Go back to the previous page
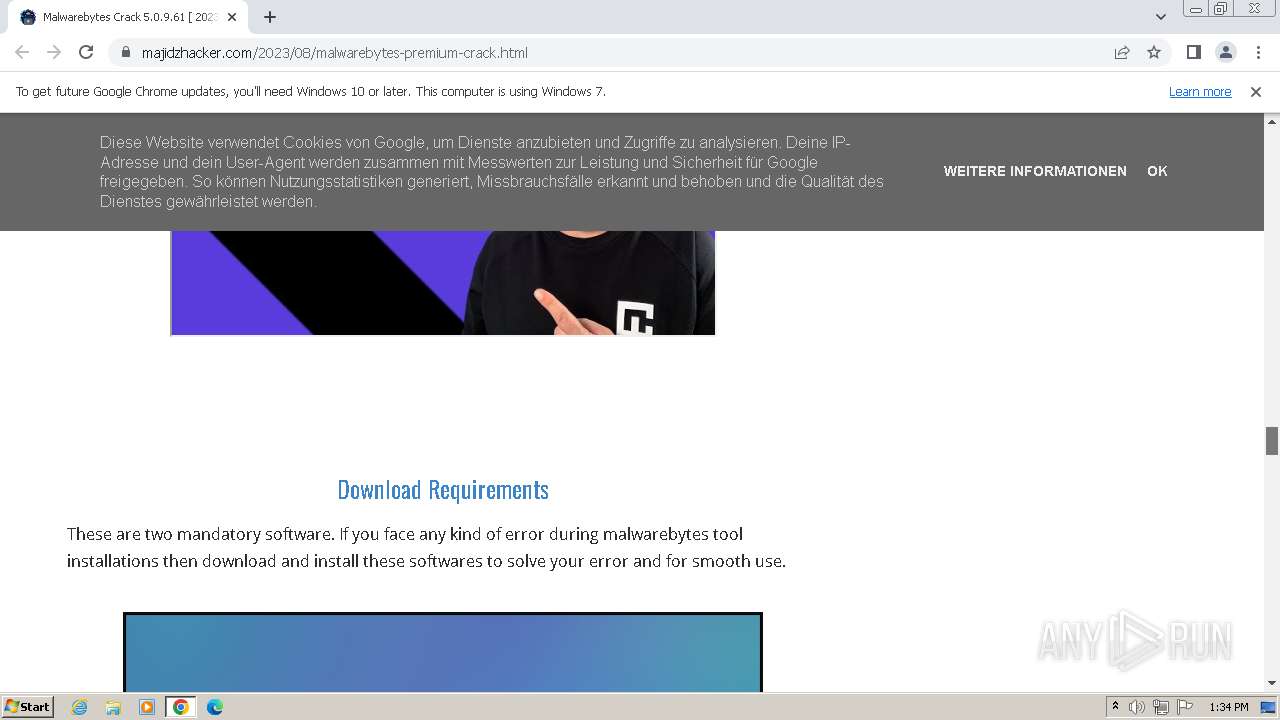The height and width of the screenshot is (720, 1280). (22, 52)
